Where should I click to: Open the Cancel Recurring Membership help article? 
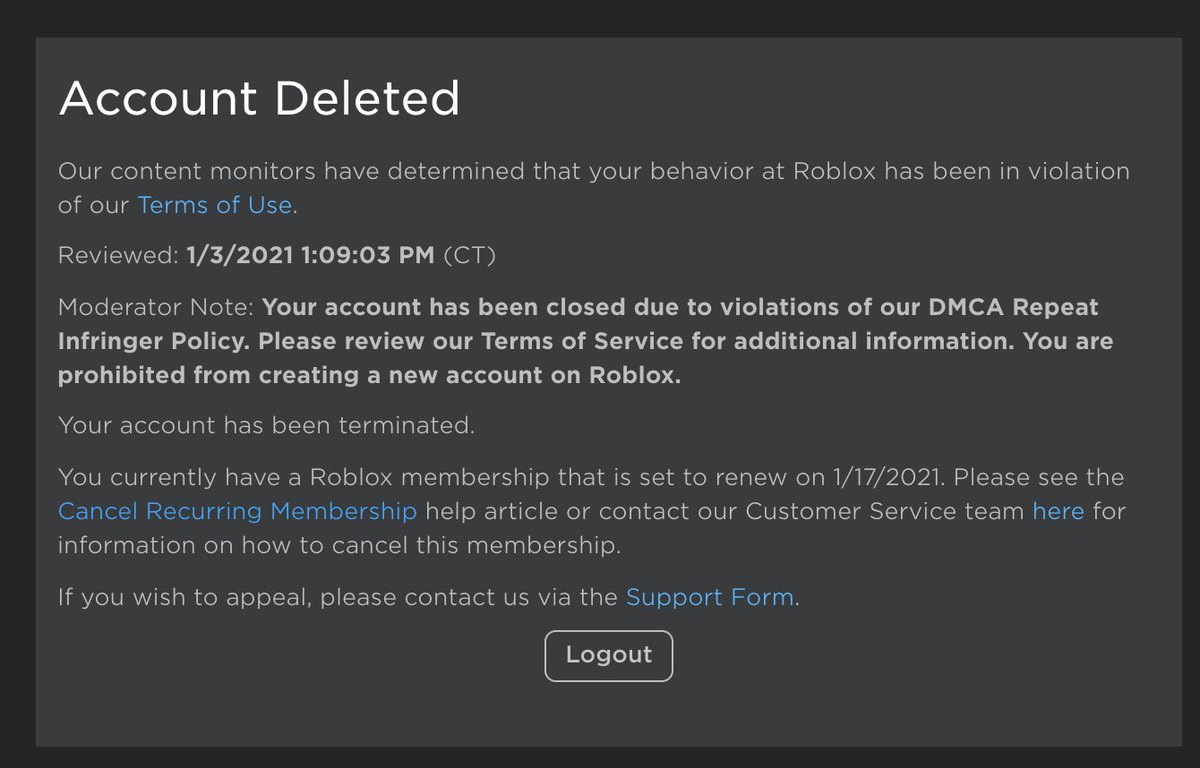[237, 511]
